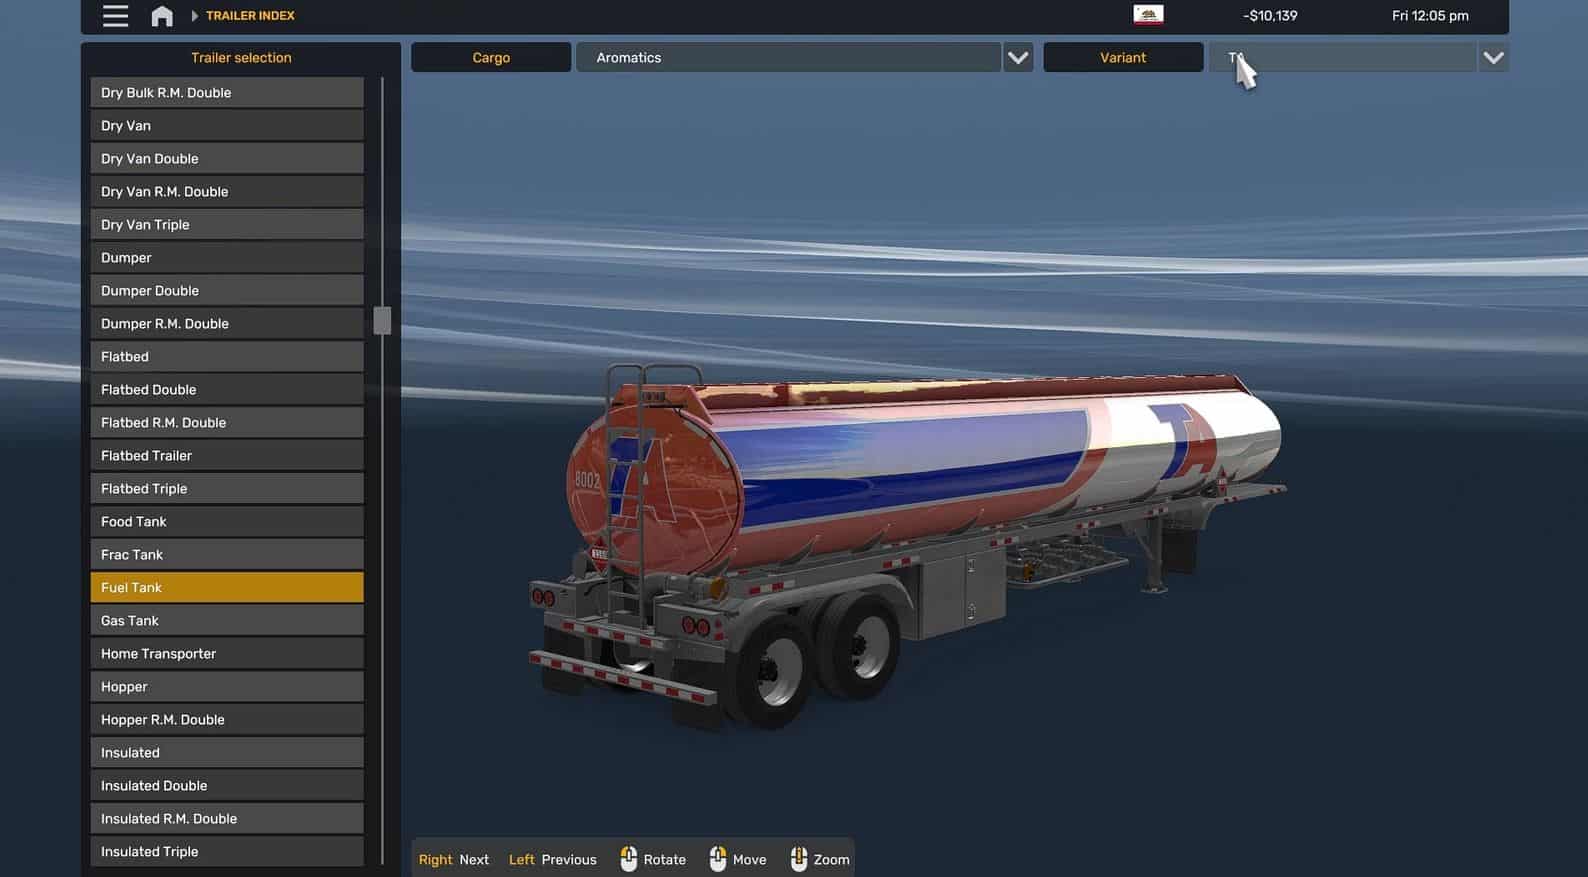The width and height of the screenshot is (1588, 877).
Task: Expand the Cargo dropdown arrow
Action: point(1018,58)
